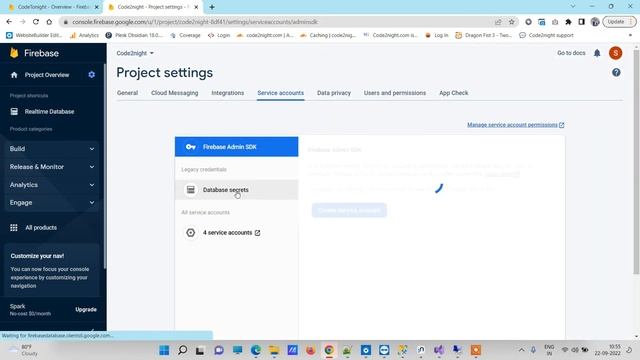
Task: Open File Explorer from taskbar
Action: 274,350
